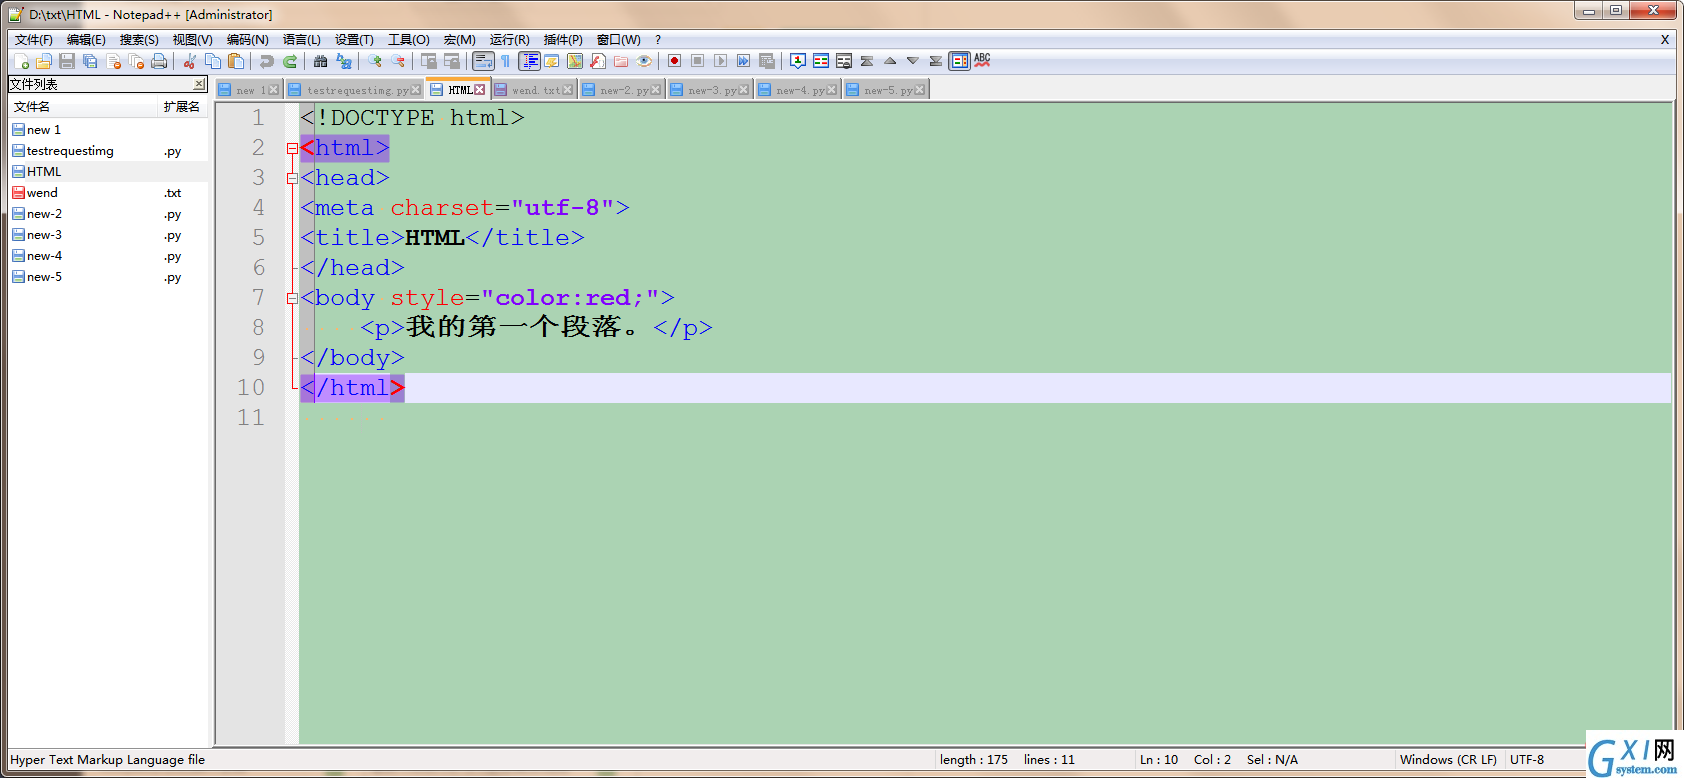This screenshot has width=1684, height=778.
Task: Click the Zoom In magnifier icon
Action: click(x=374, y=61)
